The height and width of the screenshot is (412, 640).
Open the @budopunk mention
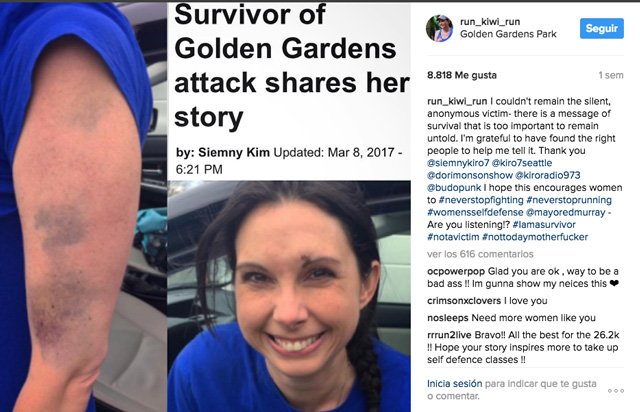(454, 188)
